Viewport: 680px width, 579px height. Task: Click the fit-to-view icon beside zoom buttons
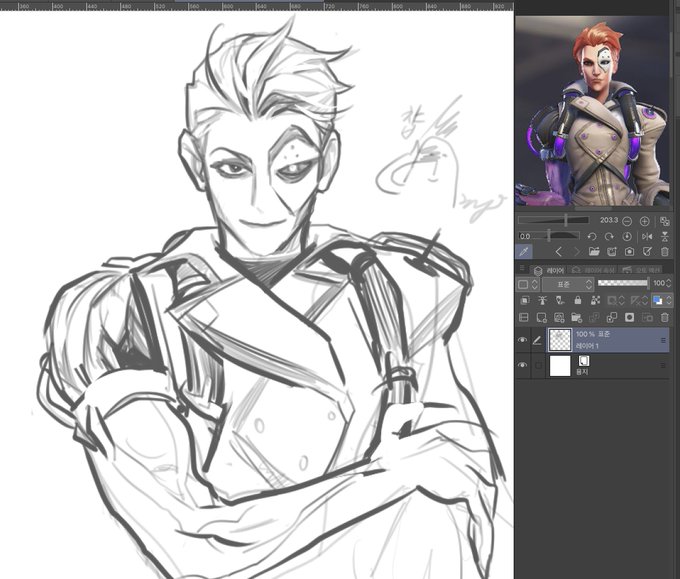point(664,221)
